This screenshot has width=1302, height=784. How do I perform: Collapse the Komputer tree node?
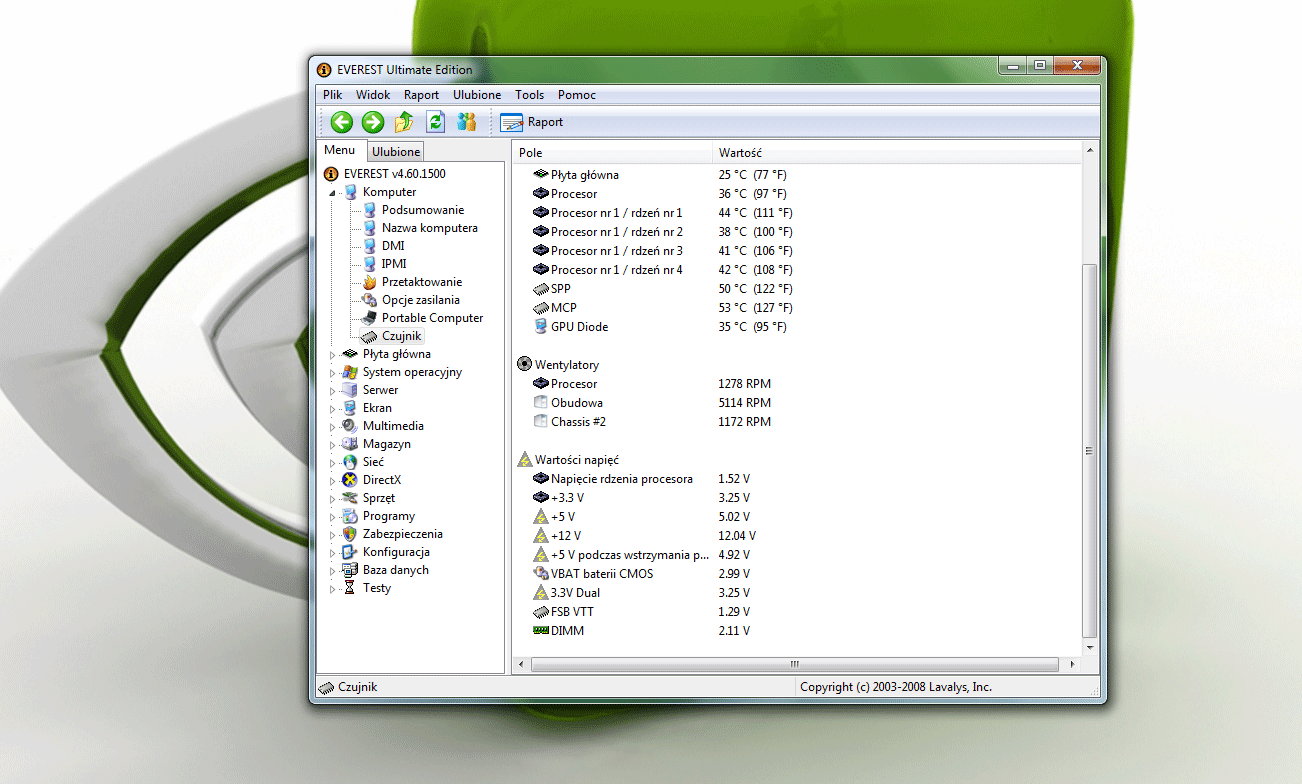point(333,192)
